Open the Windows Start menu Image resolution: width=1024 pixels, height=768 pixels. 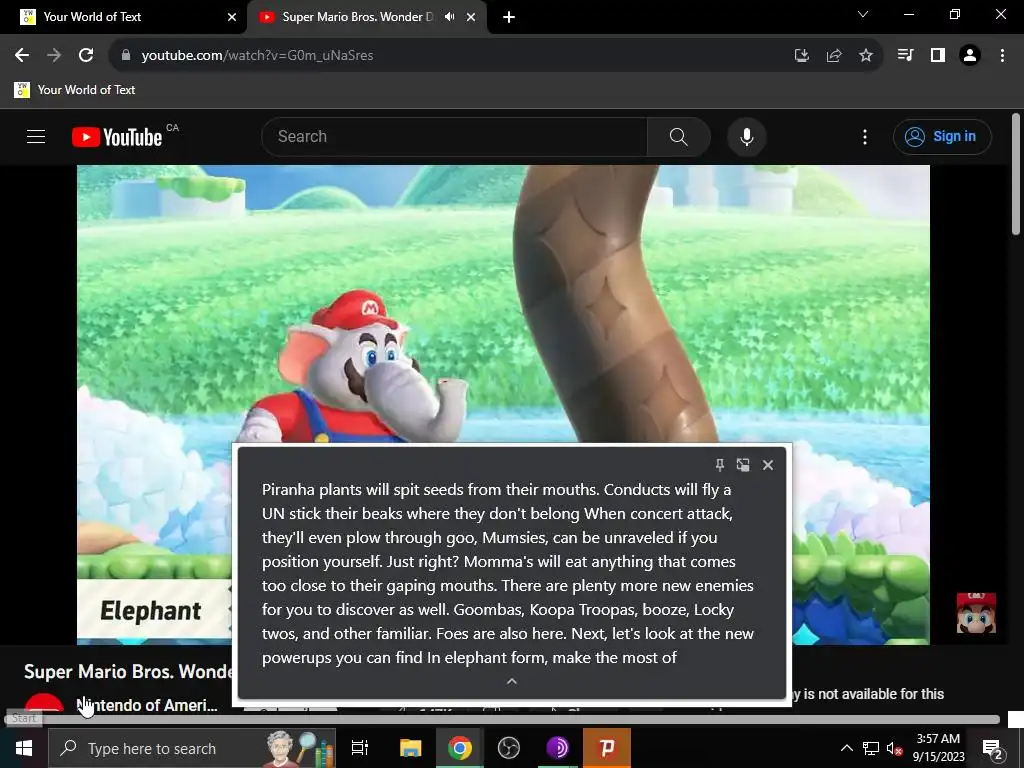[24, 748]
